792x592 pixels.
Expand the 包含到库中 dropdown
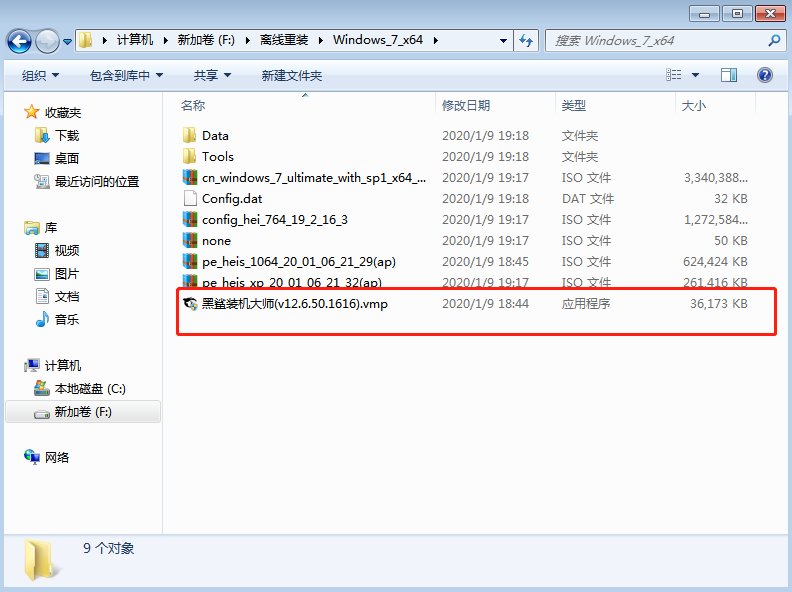point(126,75)
